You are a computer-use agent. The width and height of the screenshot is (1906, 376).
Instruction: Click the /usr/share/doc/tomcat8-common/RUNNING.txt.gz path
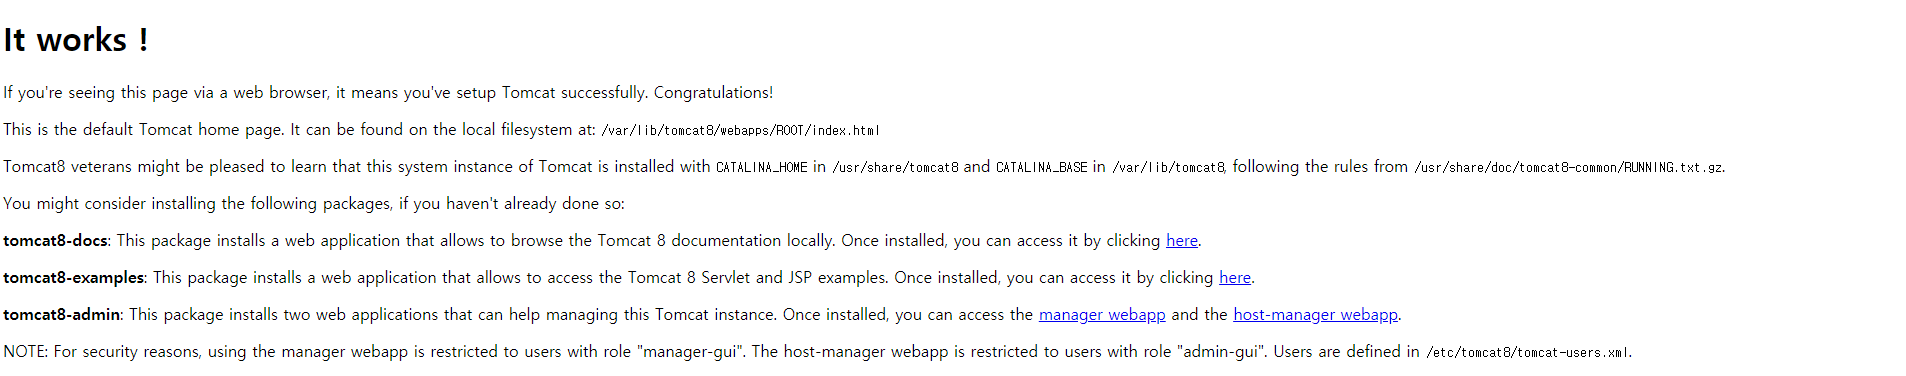1569,167
